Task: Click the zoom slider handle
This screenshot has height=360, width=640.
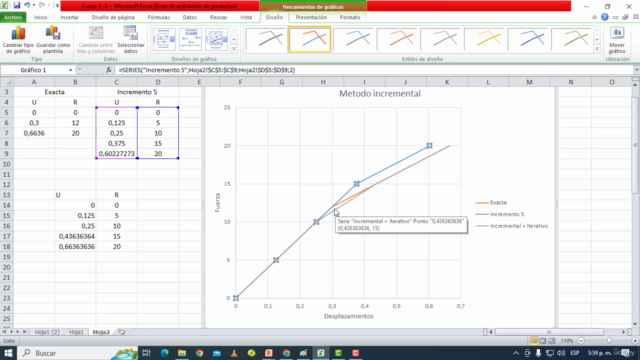Action: (x=609, y=341)
